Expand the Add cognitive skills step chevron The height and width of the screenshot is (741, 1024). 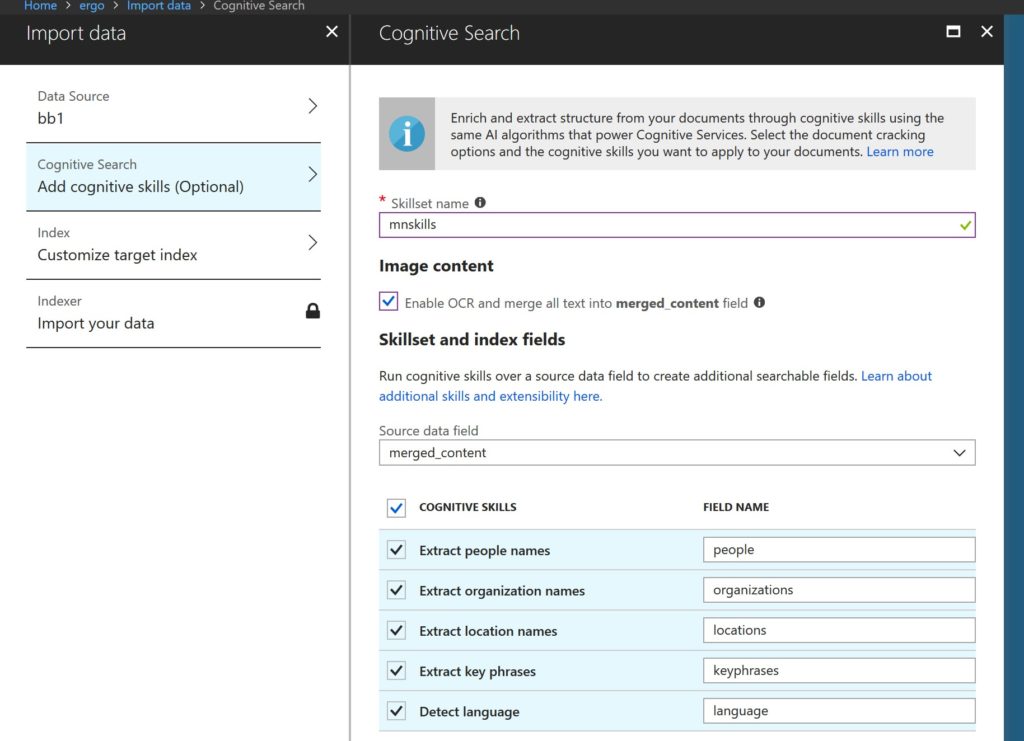[313, 174]
